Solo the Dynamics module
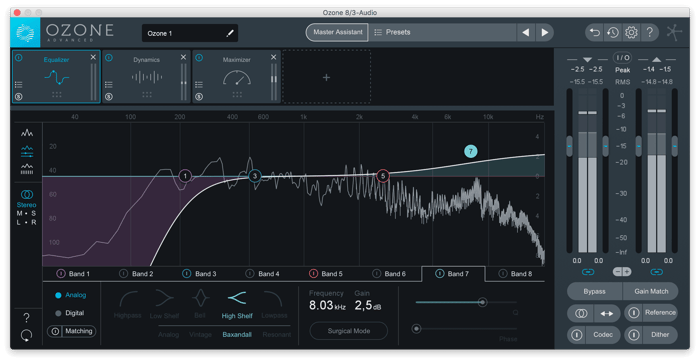Screen dimensions: 700x362 [x=108, y=96]
